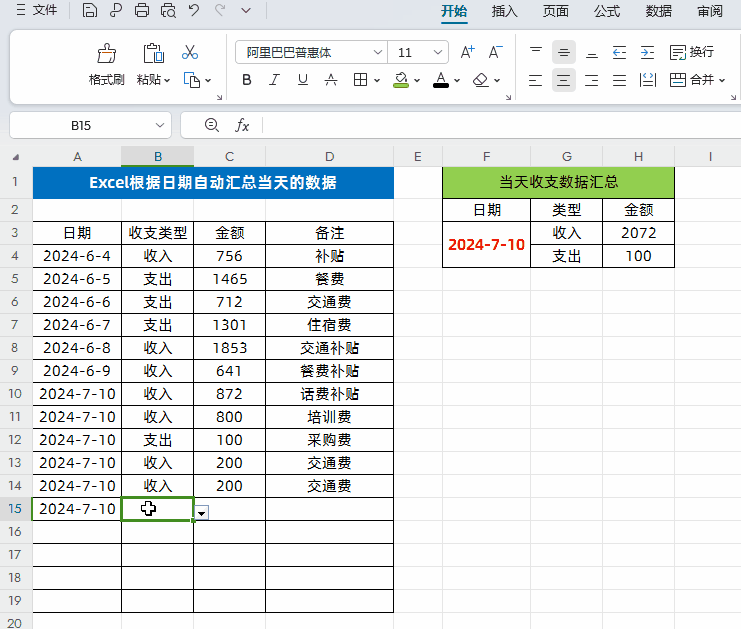This screenshot has width=741, height=629.
Task: Switch to the 公式 tab
Action: click(x=607, y=11)
